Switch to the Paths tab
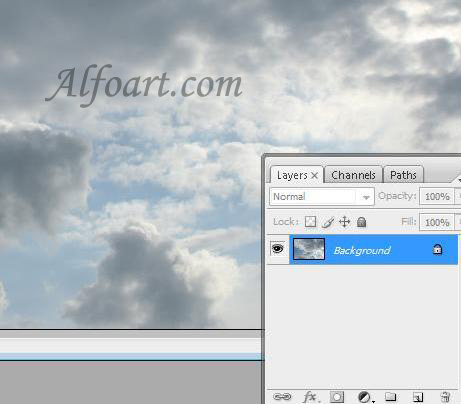 click(403, 175)
